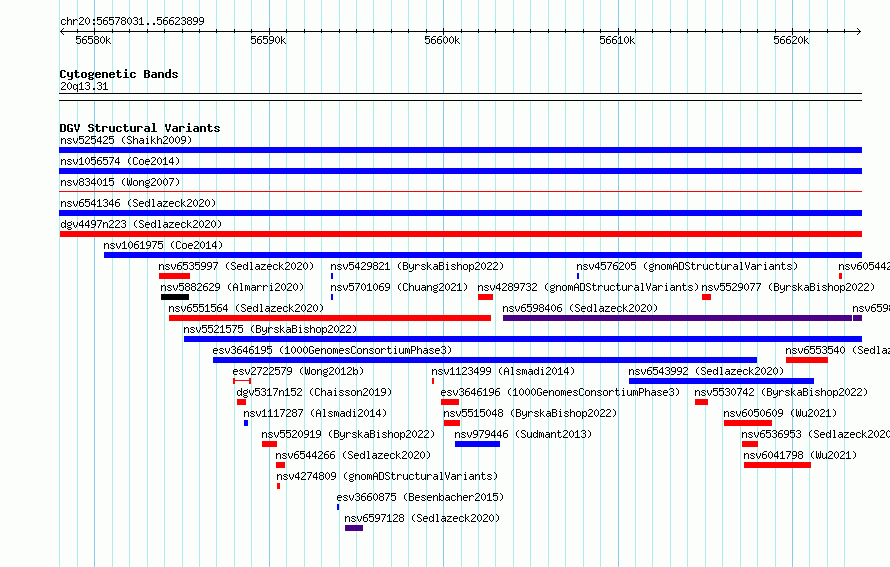890x567 pixels.
Task: Click the chr20:56578031..56623899 coordinates text
Action: tap(132, 22)
